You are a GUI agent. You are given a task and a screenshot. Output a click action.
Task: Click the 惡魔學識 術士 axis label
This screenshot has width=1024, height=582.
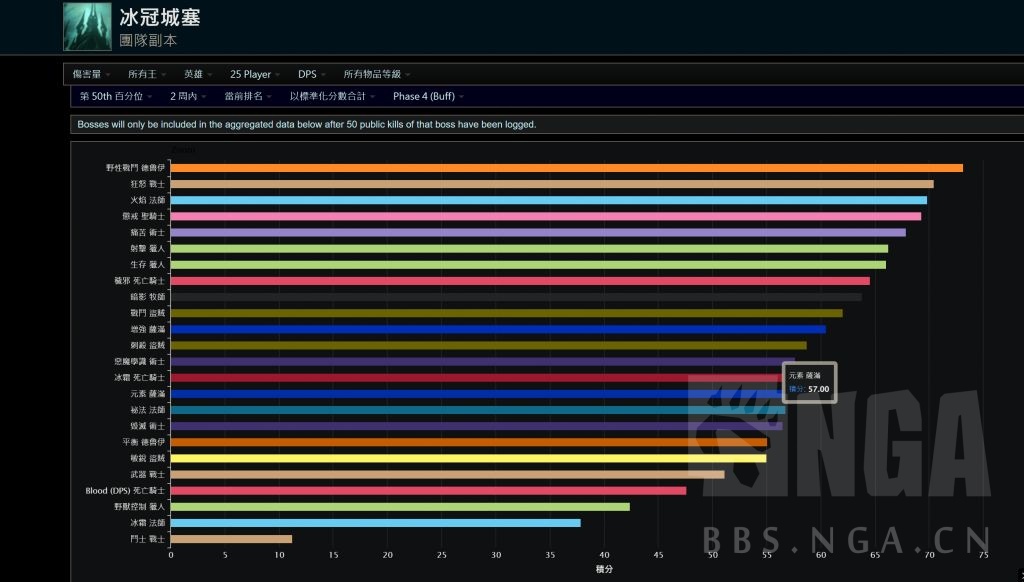click(x=140, y=361)
